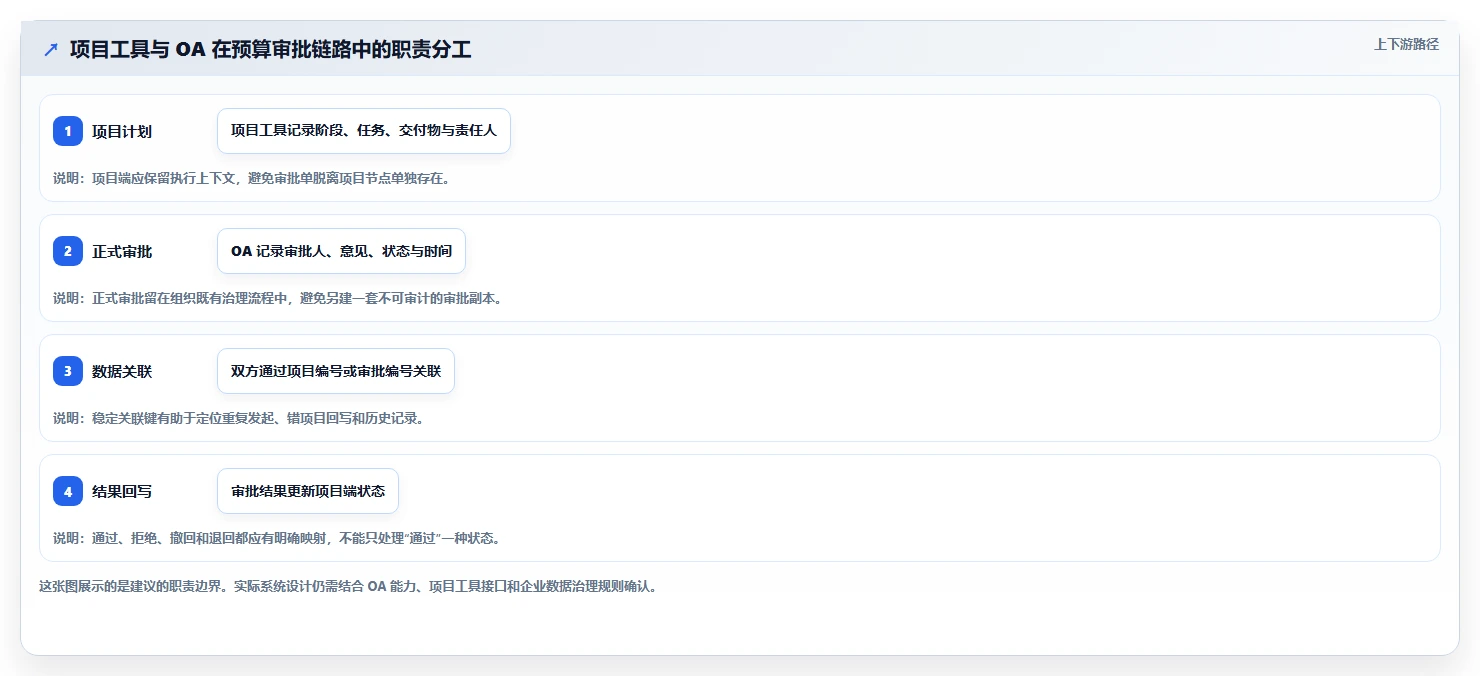
Task: Click the 数据关联 step label
Action: (x=122, y=371)
